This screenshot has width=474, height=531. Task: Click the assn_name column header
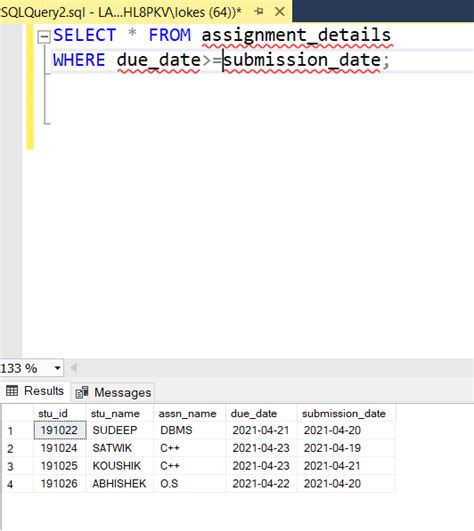pyautogui.click(x=190, y=413)
